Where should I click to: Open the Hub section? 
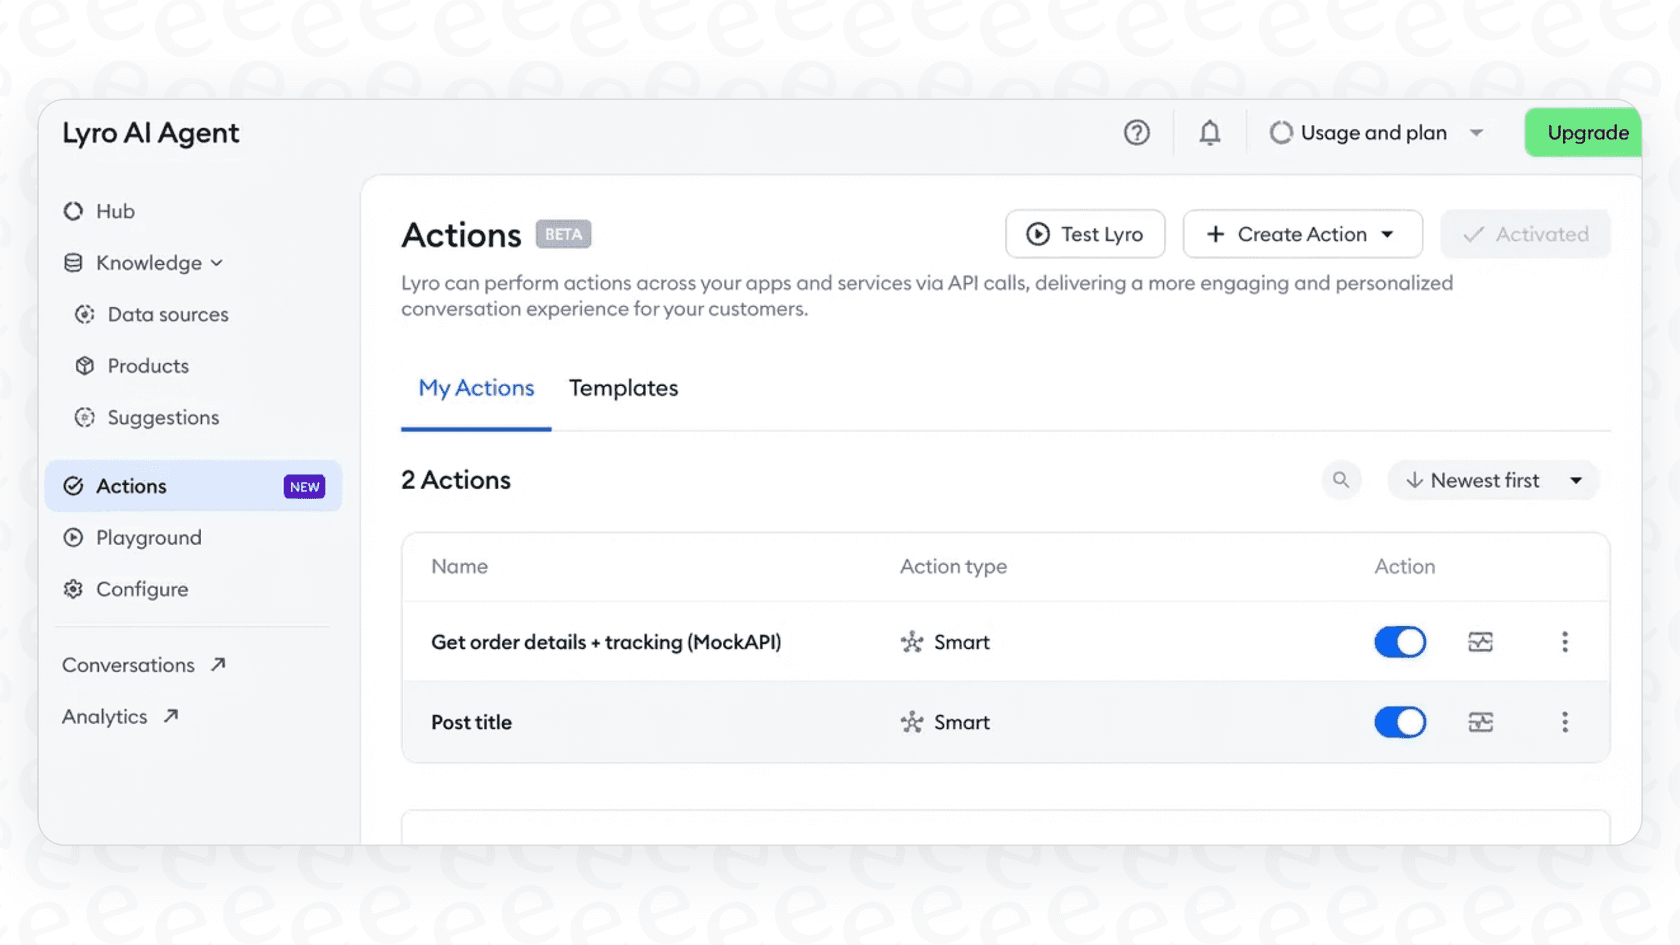[115, 211]
